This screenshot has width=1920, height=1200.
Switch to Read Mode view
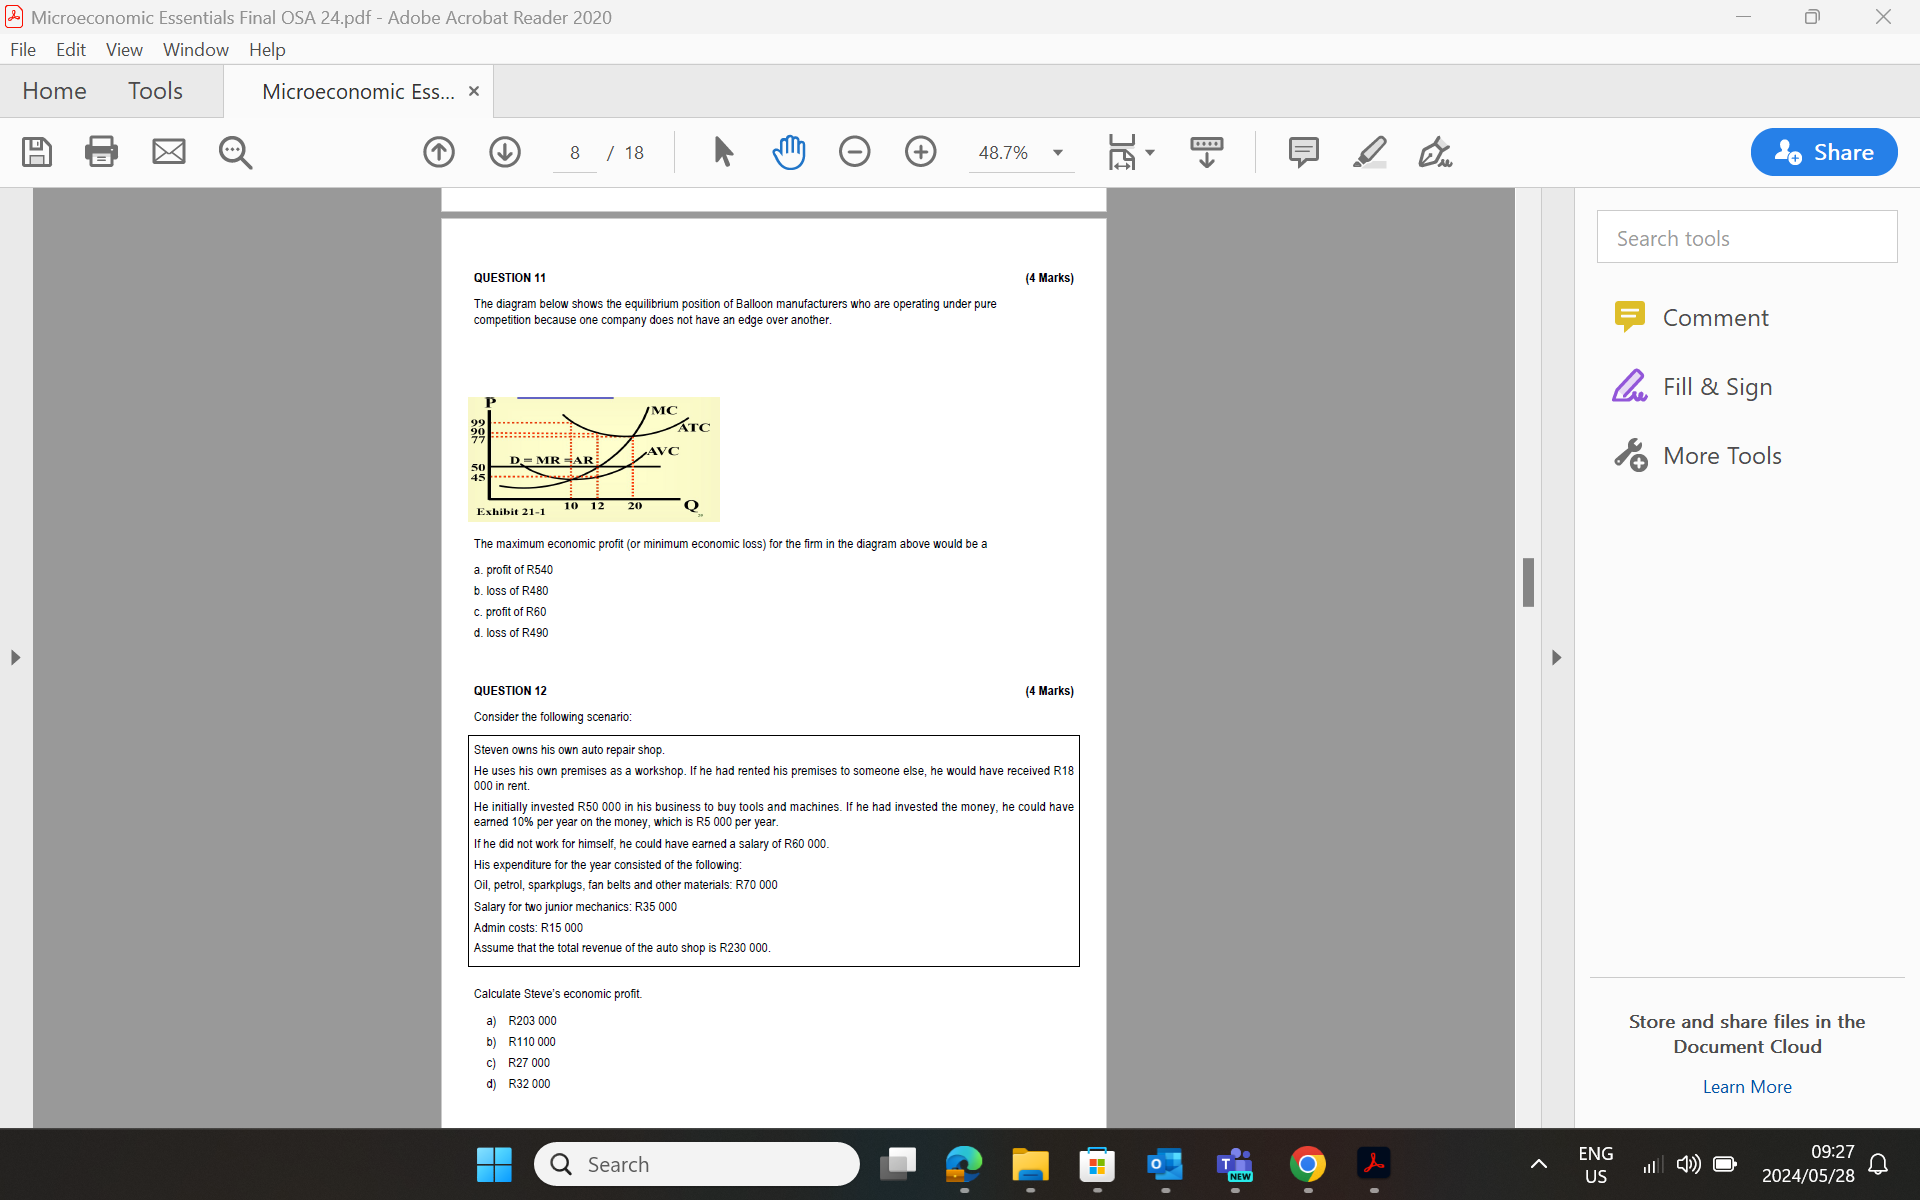(x=1207, y=152)
